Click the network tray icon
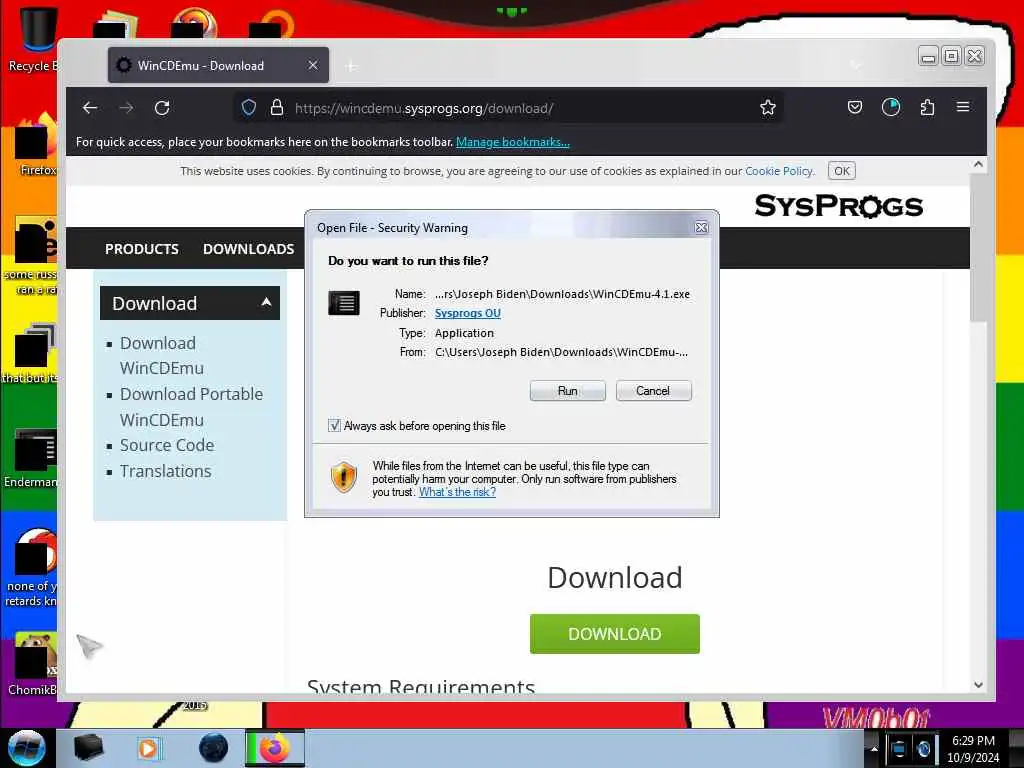Image resolution: width=1024 pixels, height=768 pixels. pos(898,748)
